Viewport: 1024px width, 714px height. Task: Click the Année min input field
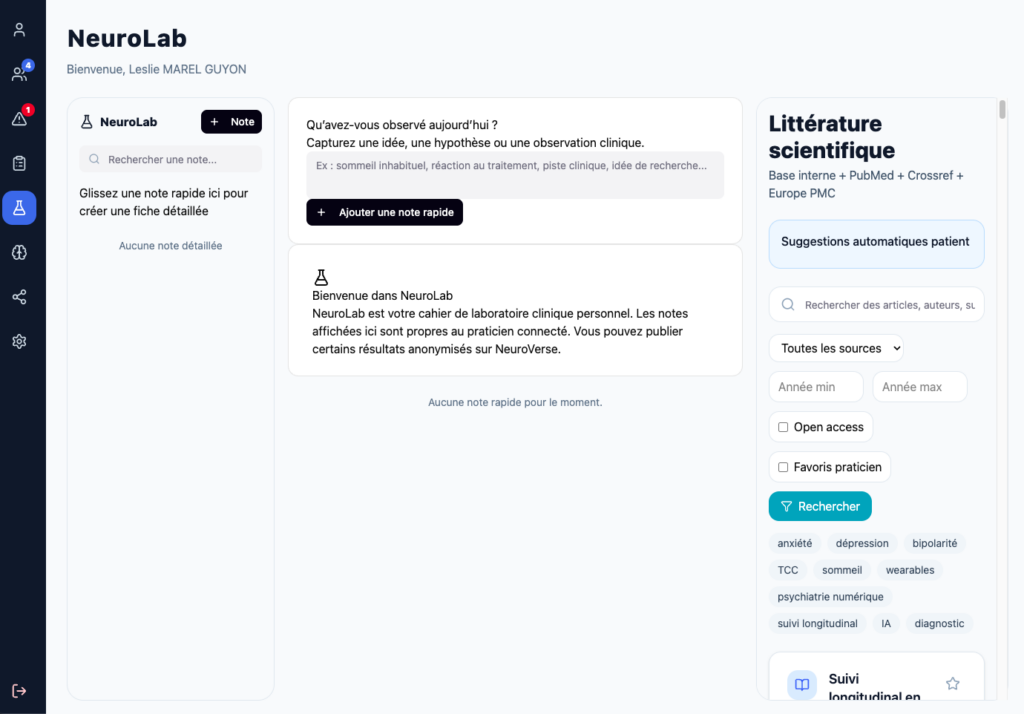tap(816, 387)
